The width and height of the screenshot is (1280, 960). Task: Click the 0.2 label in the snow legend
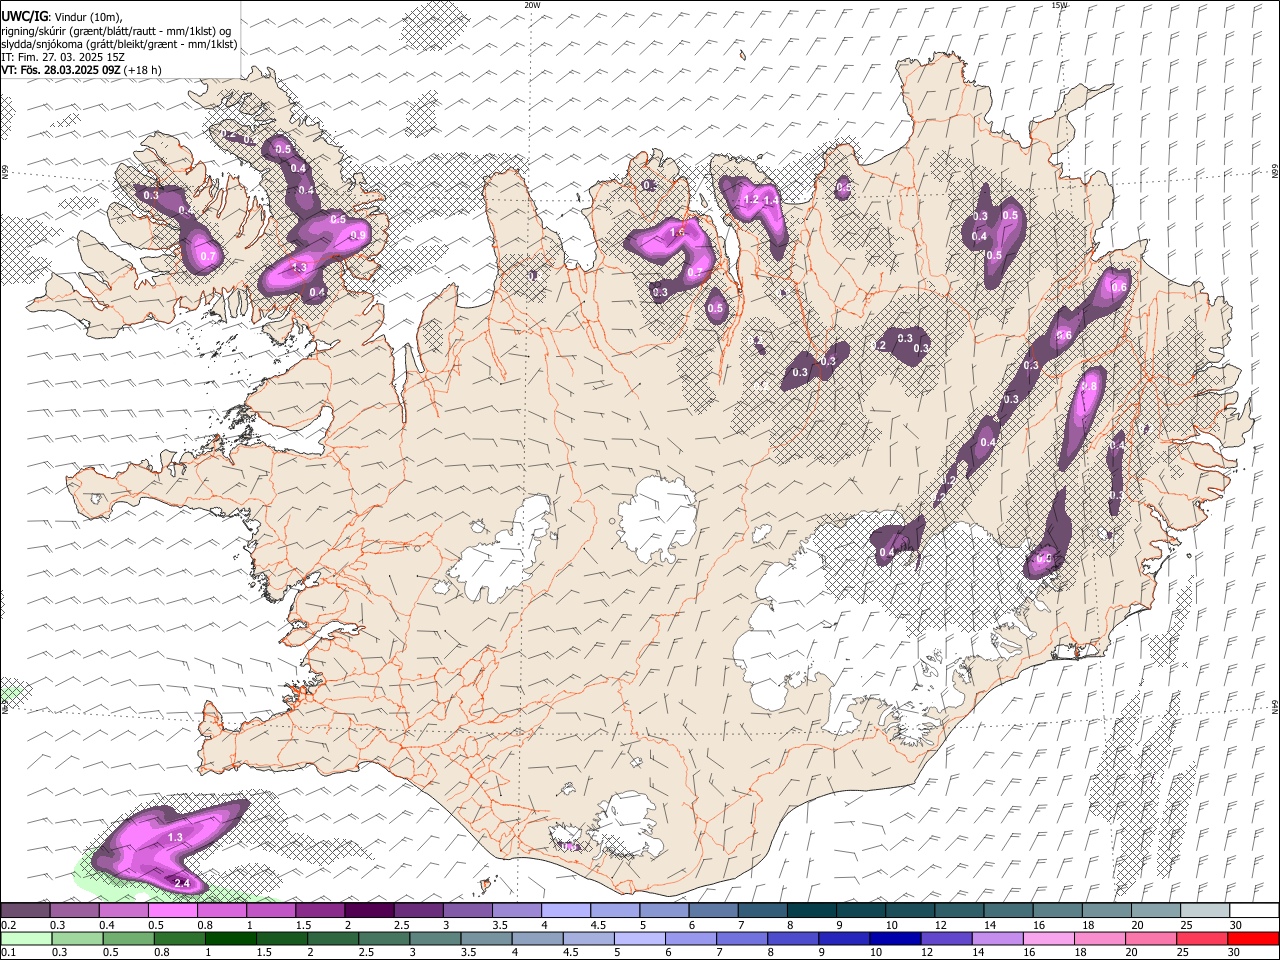(x=7, y=925)
